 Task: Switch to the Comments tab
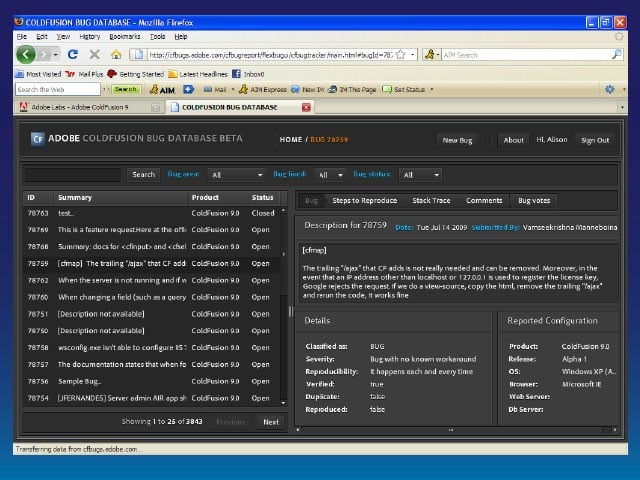(484, 200)
